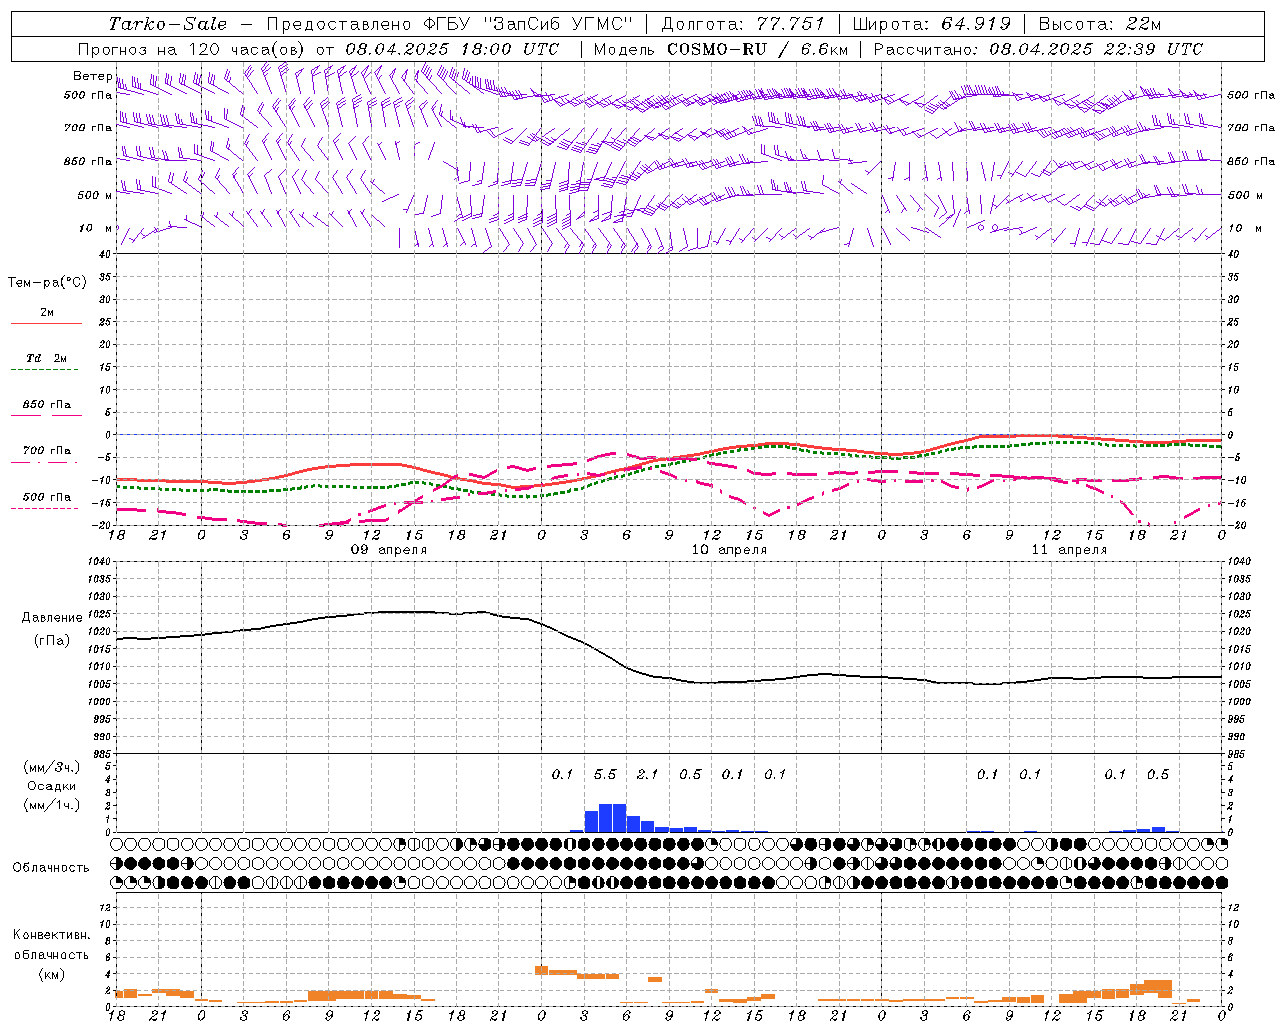This screenshot has height=1024, width=1280.
Task: Click the Осадки precipitation label
Action: [51, 786]
